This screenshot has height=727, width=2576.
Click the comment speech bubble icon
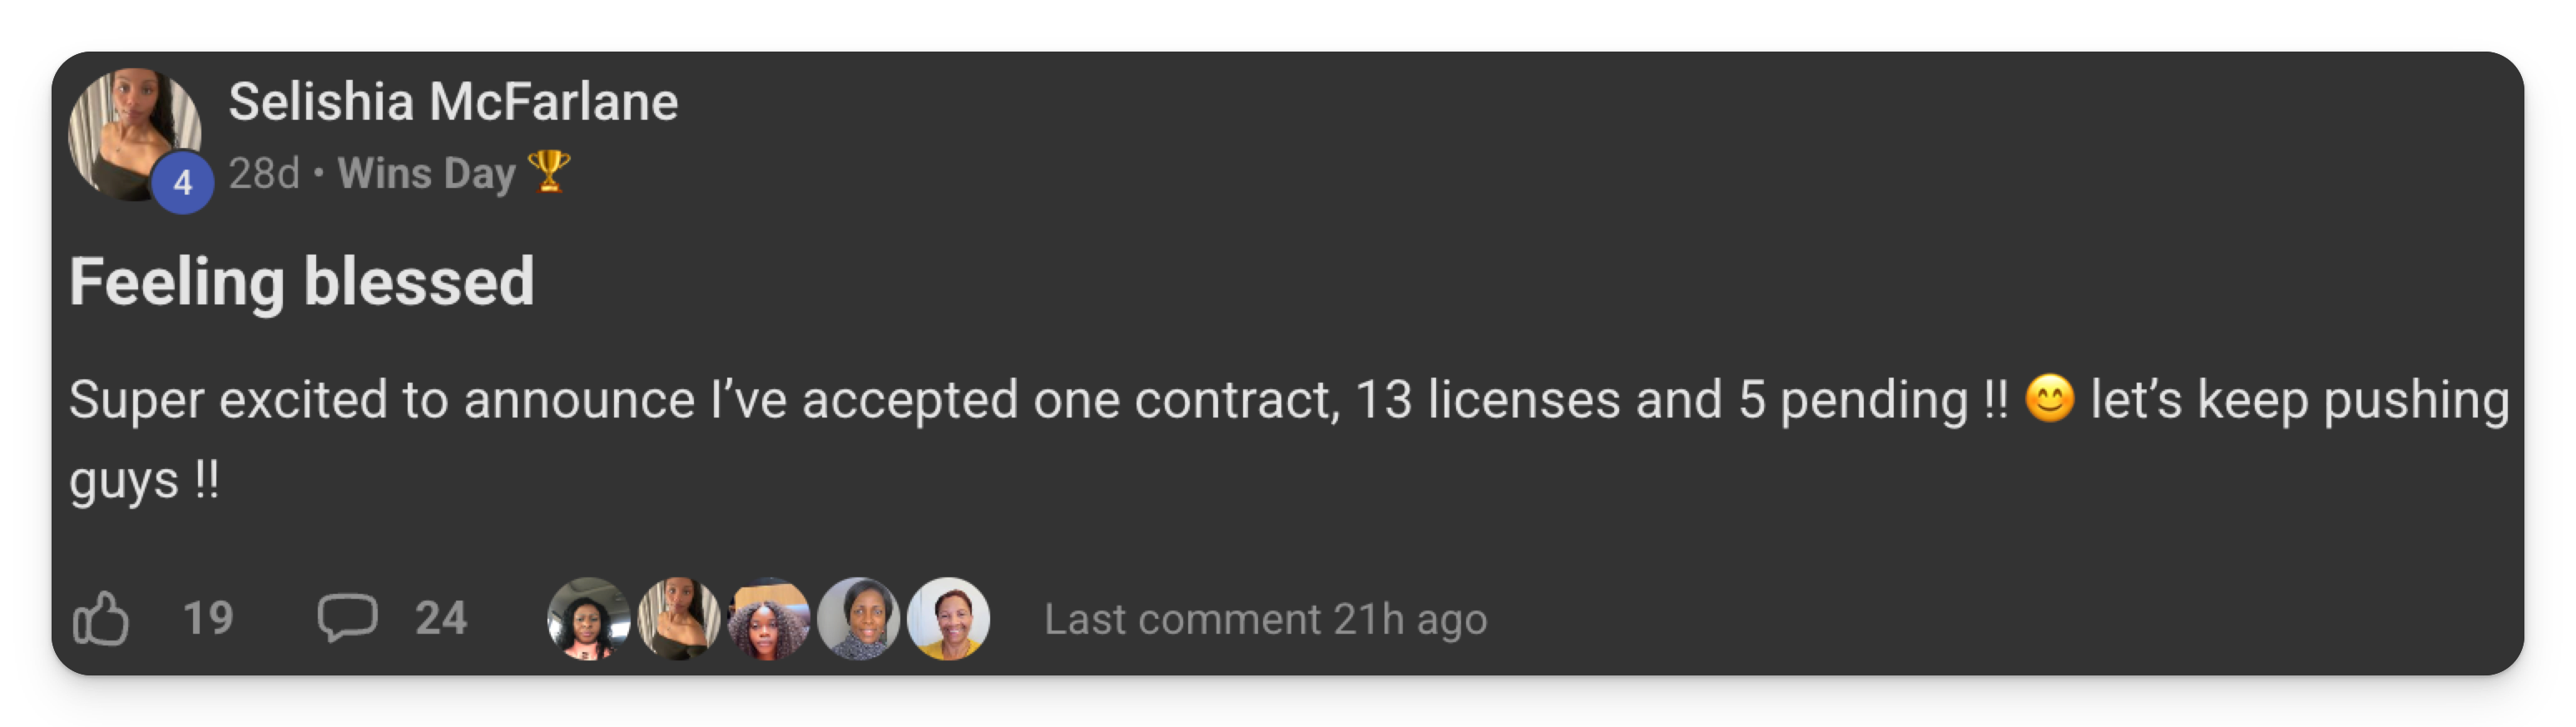(x=347, y=616)
